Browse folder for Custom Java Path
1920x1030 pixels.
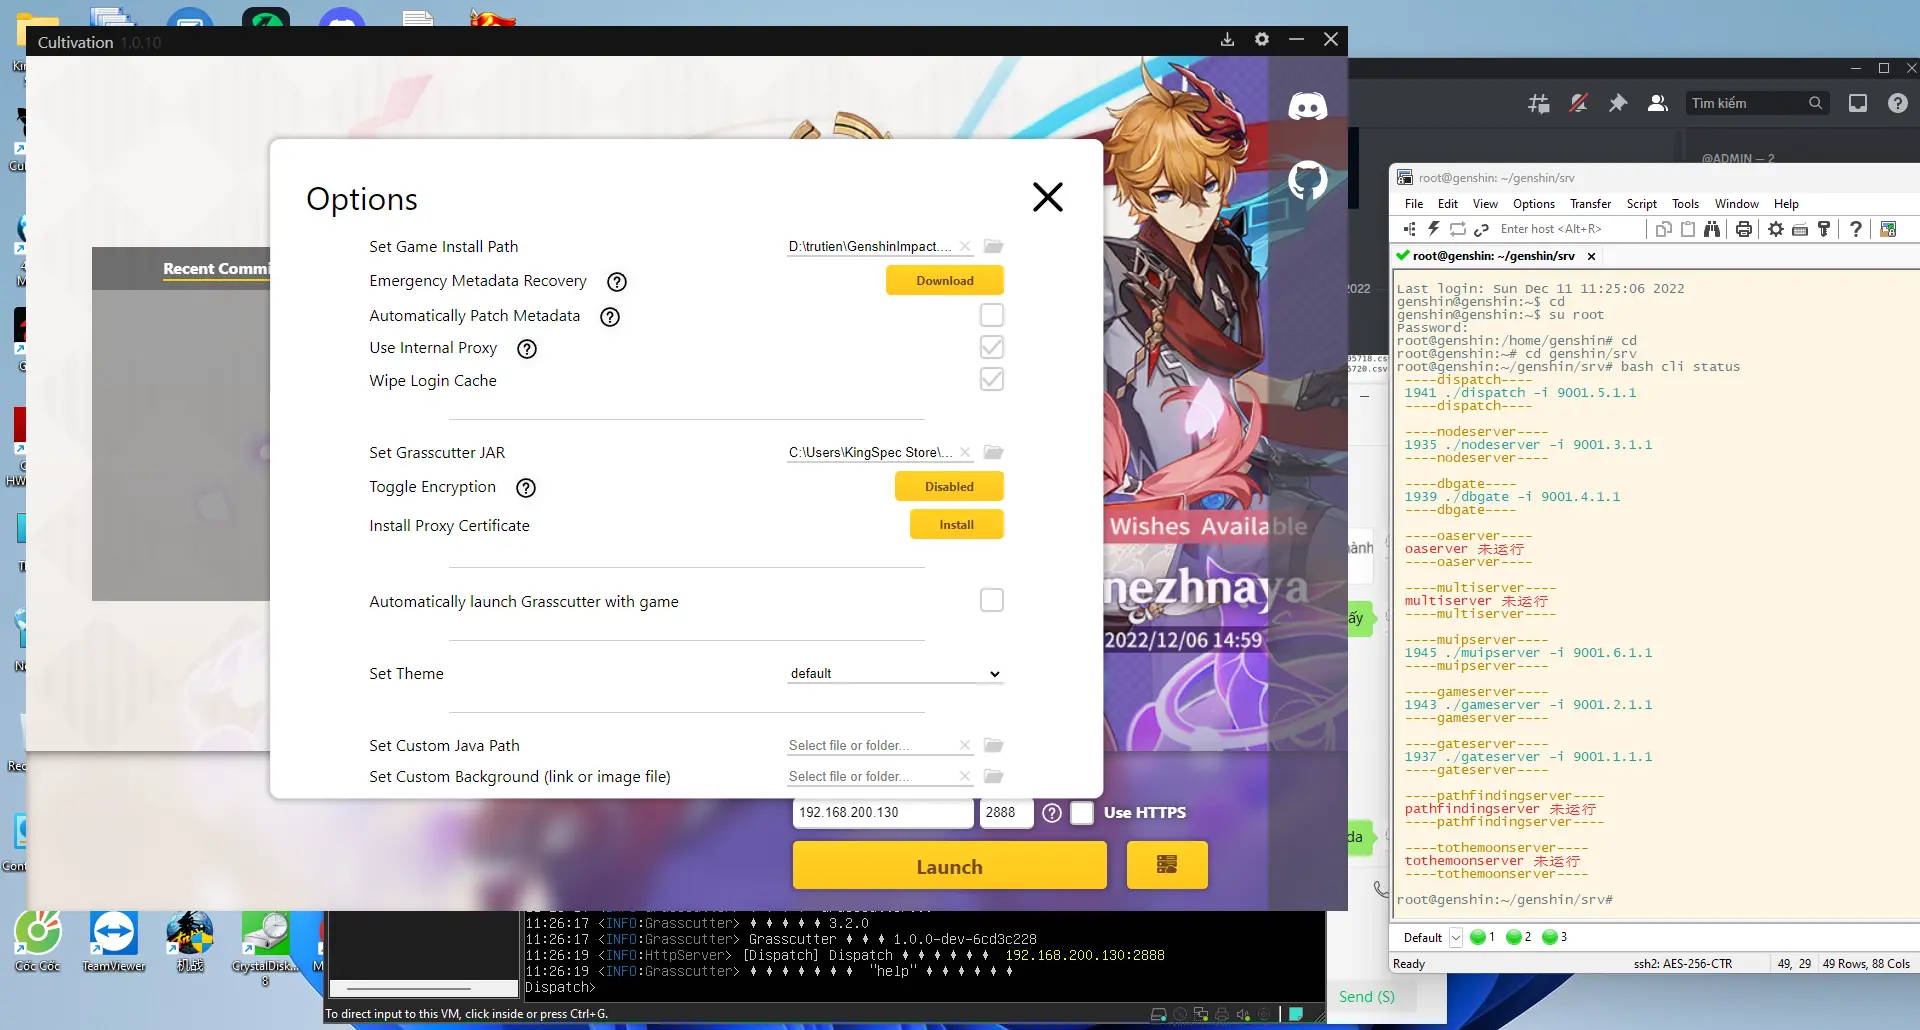(x=993, y=745)
